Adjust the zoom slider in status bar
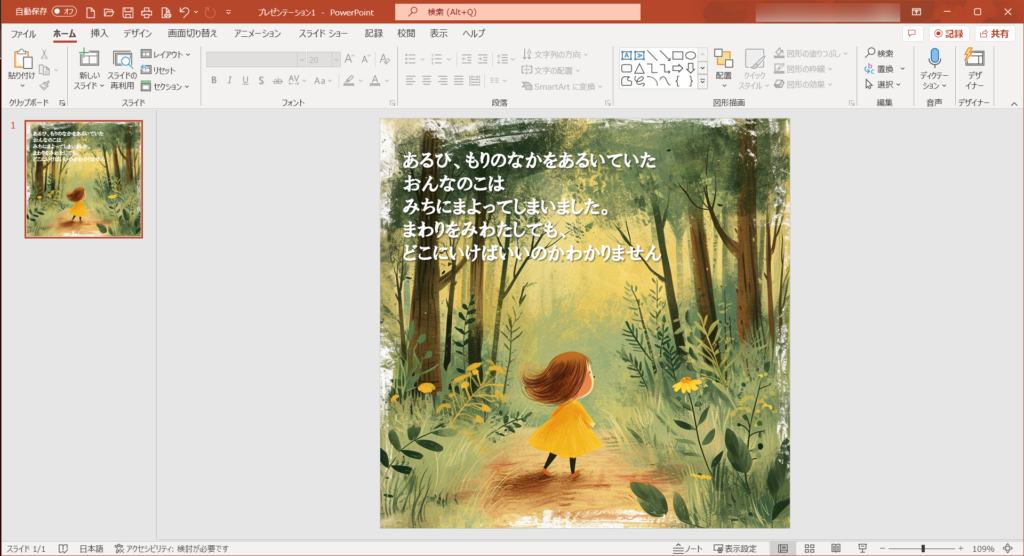Viewport: 1024px width, 556px height. pos(923,548)
